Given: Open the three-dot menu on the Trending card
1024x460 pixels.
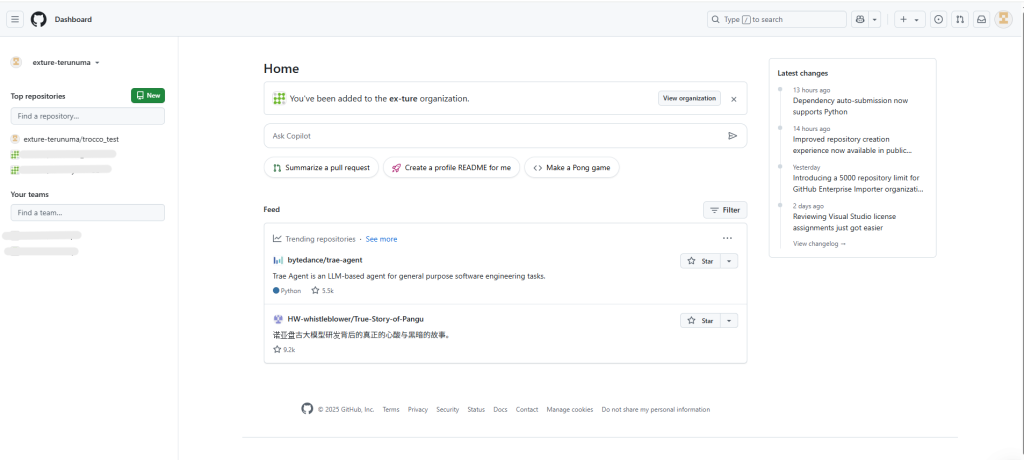Looking at the screenshot, I should pos(728,238).
